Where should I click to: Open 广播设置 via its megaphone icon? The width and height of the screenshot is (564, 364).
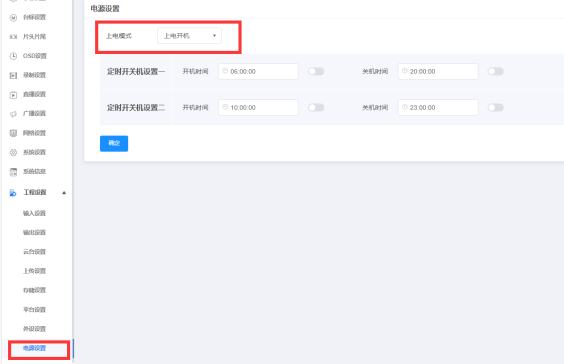(13, 114)
